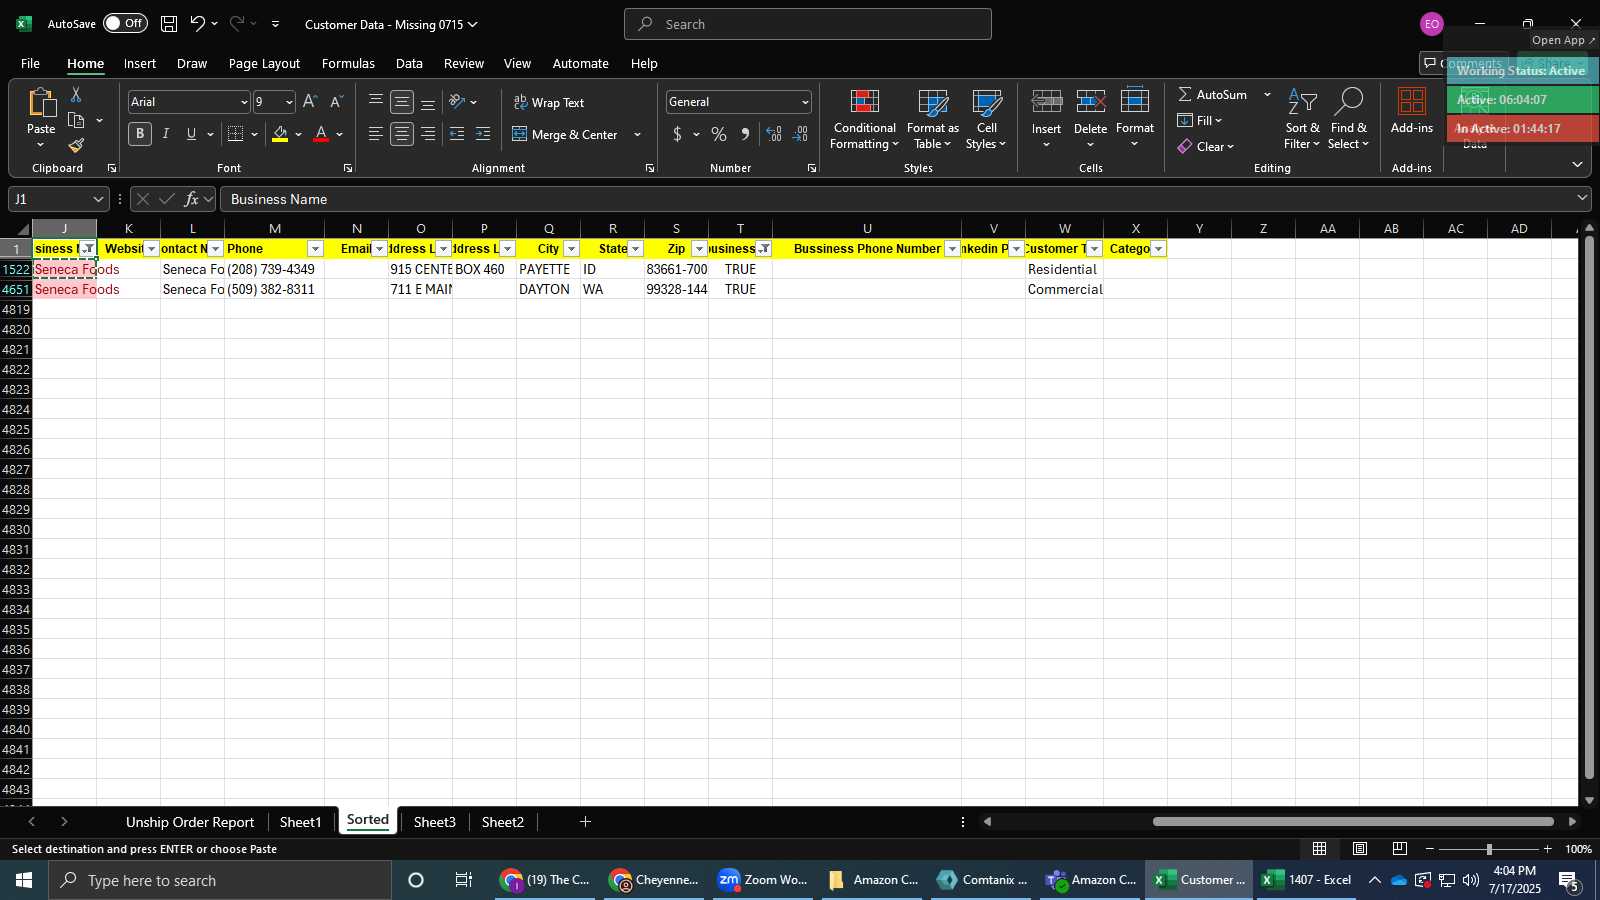Image resolution: width=1600 pixels, height=900 pixels.
Task: Toggle Italic formatting
Action: pyautogui.click(x=166, y=134)
